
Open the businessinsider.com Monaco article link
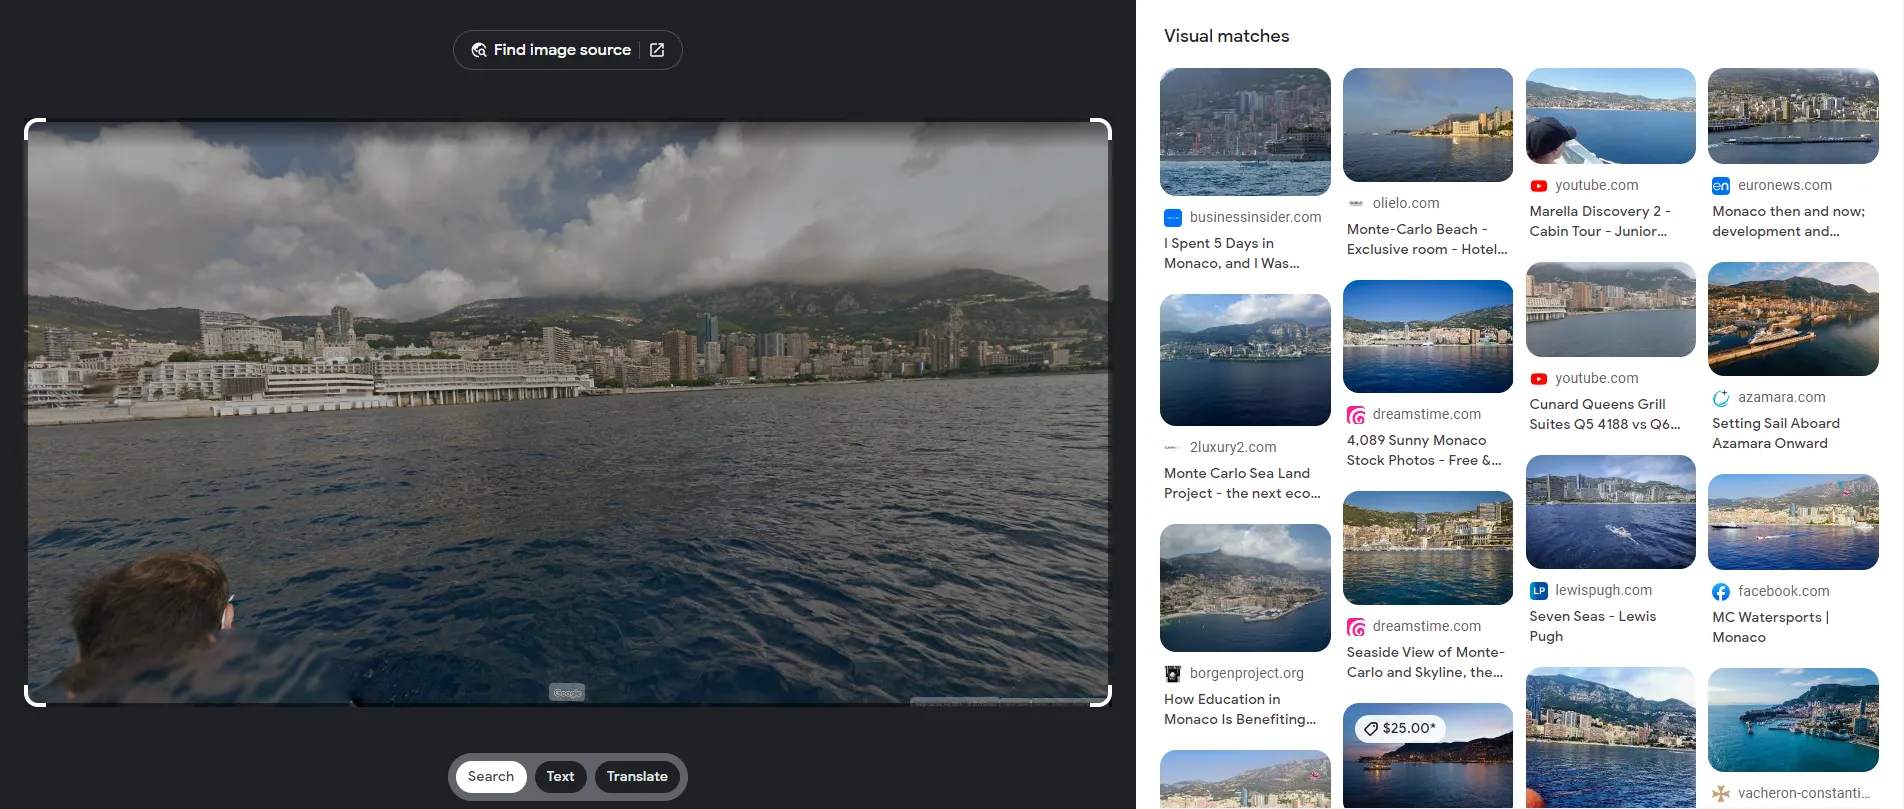tap(1232, 253)
